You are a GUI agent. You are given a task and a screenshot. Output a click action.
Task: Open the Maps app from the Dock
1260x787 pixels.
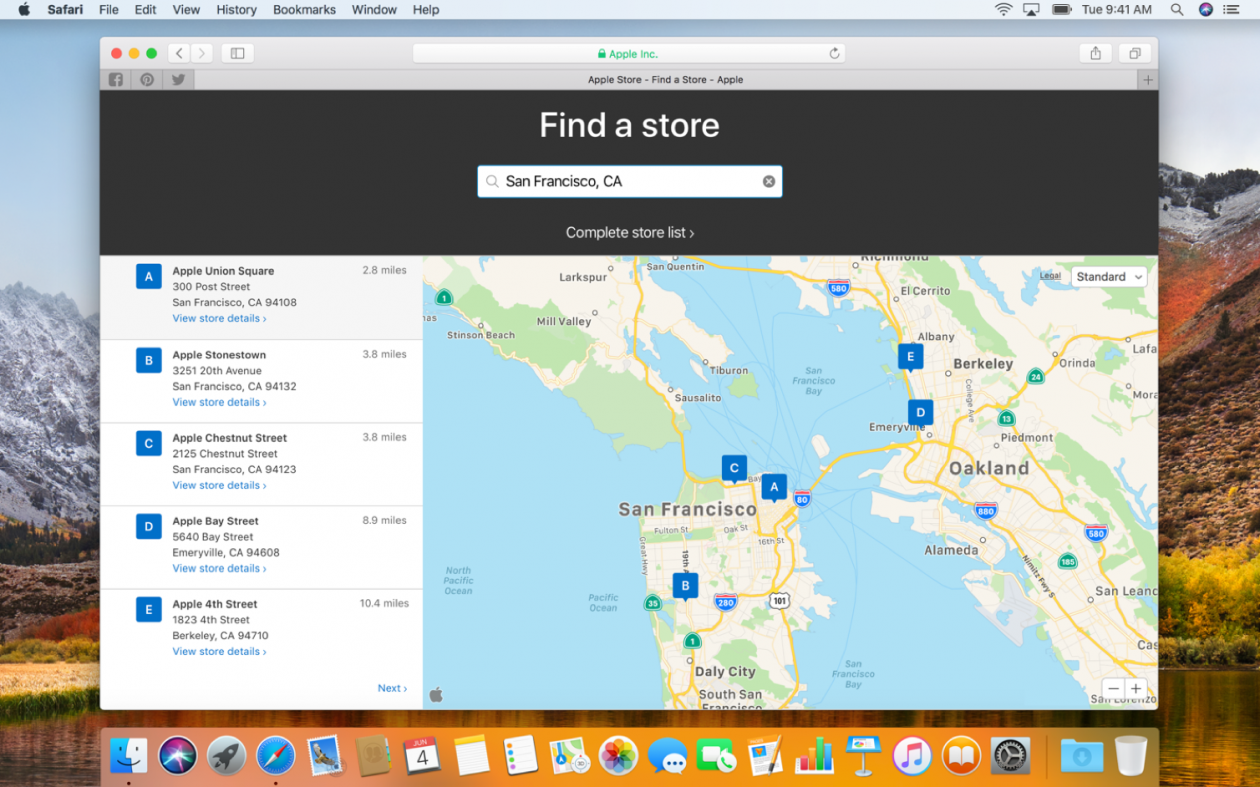point(570,756)
